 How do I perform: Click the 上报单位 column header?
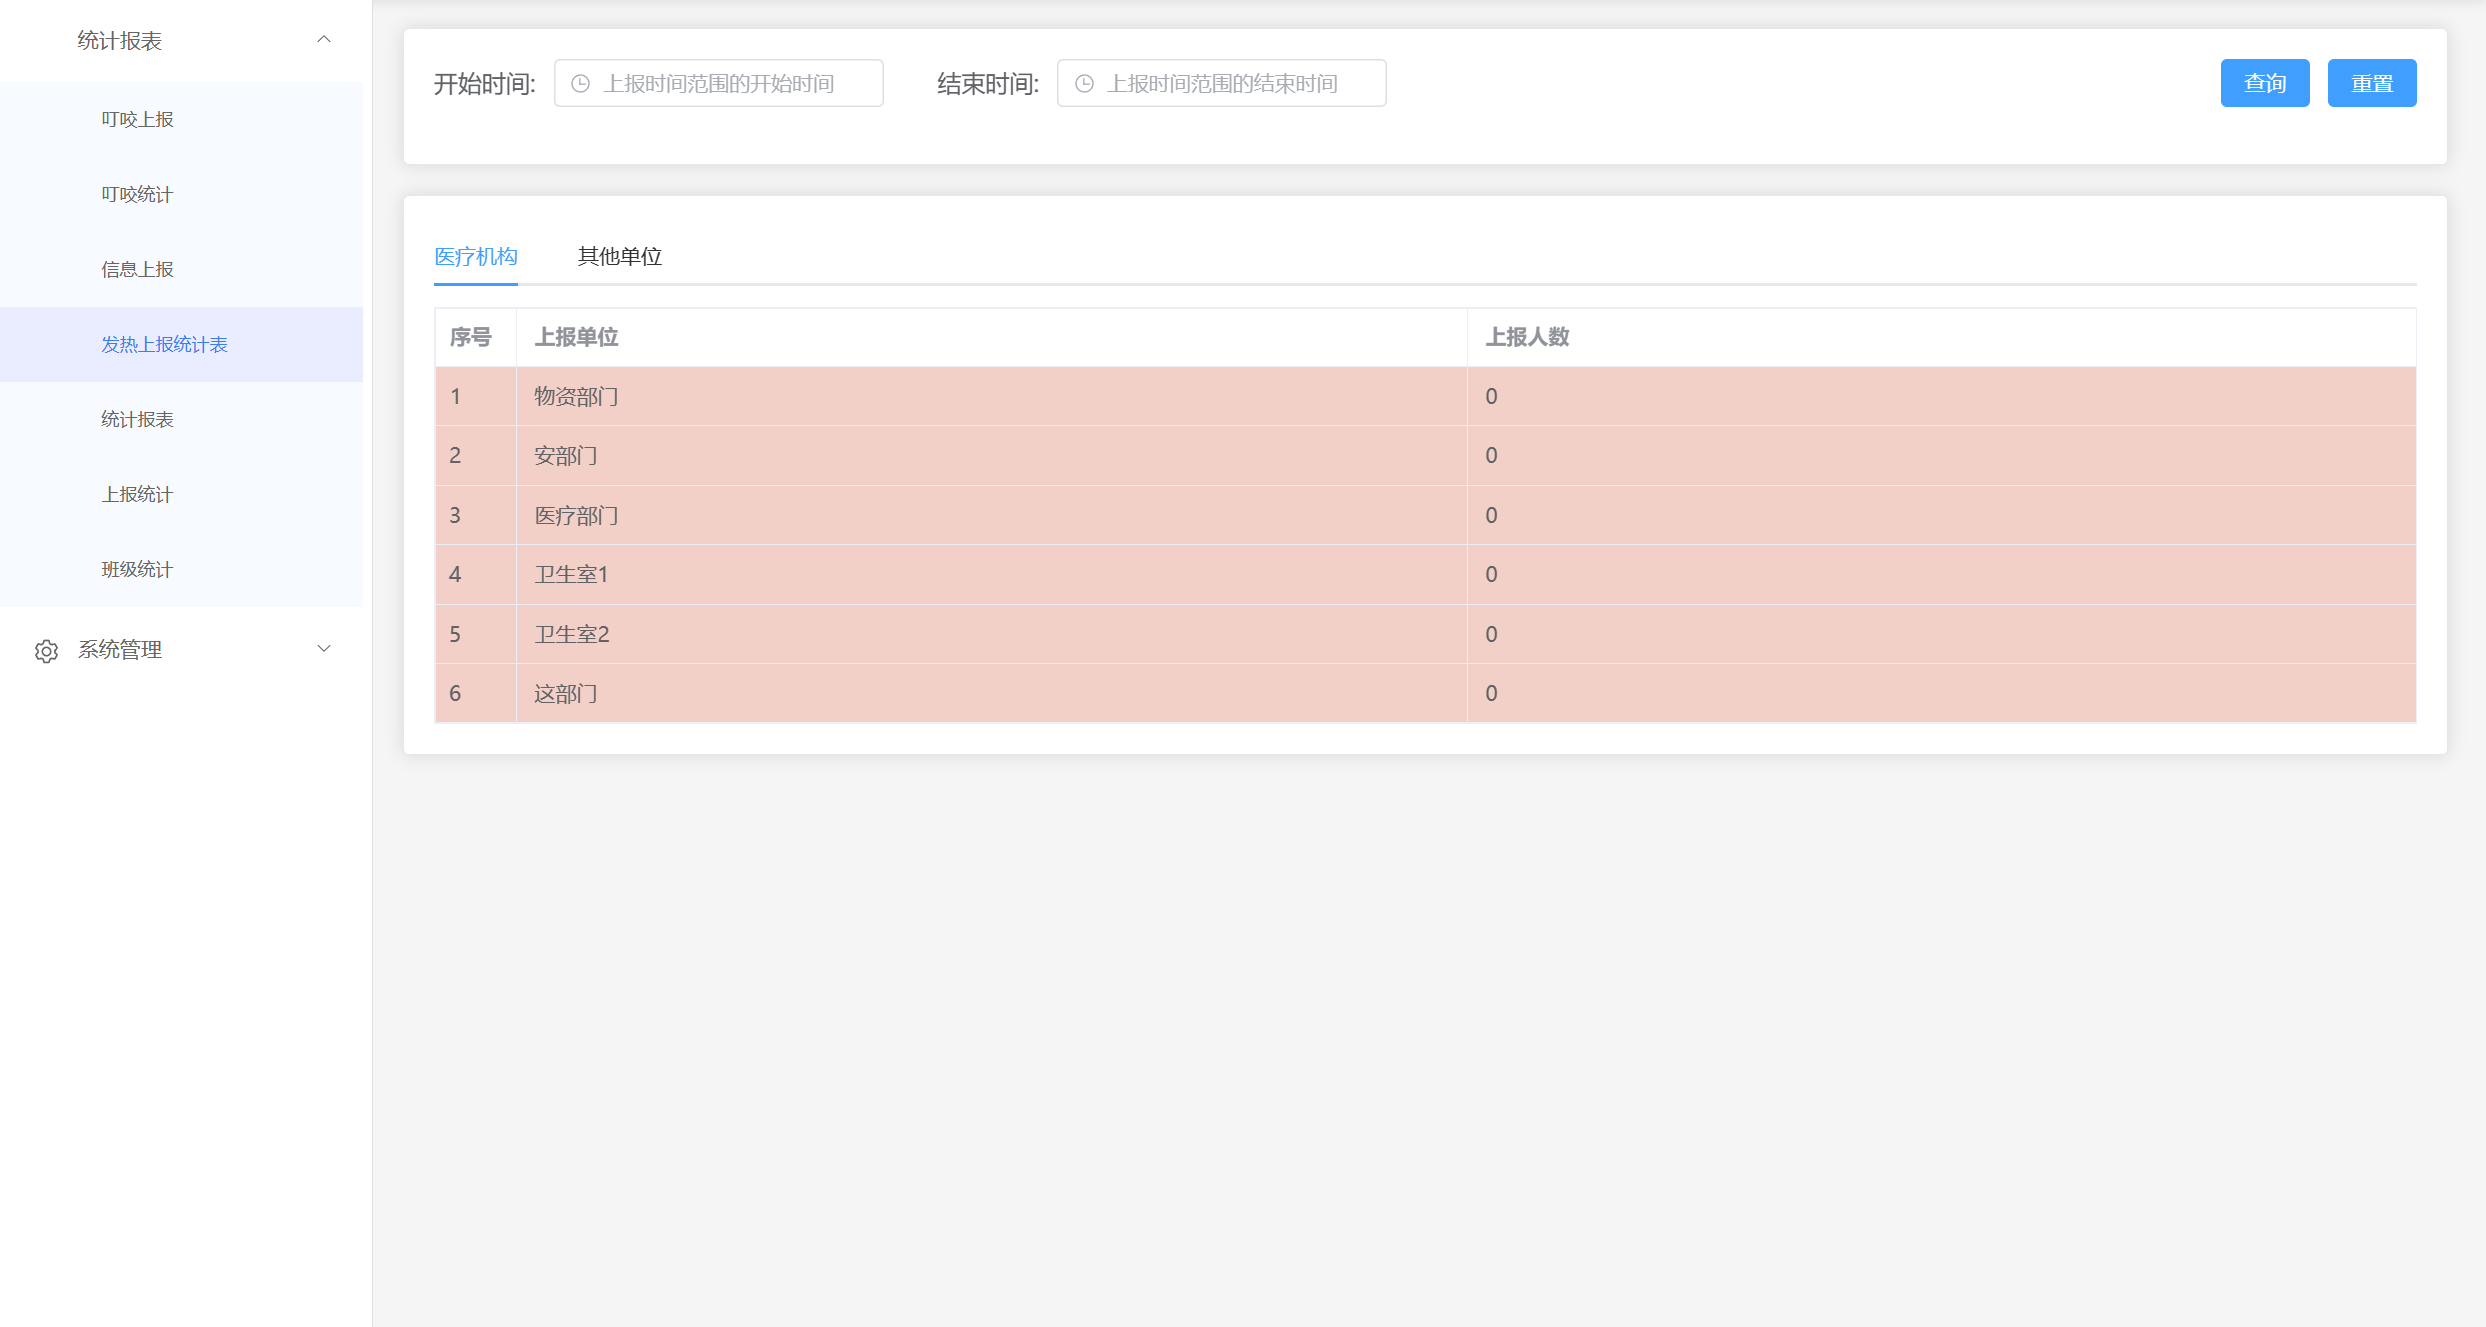click(x=991, y=338)
